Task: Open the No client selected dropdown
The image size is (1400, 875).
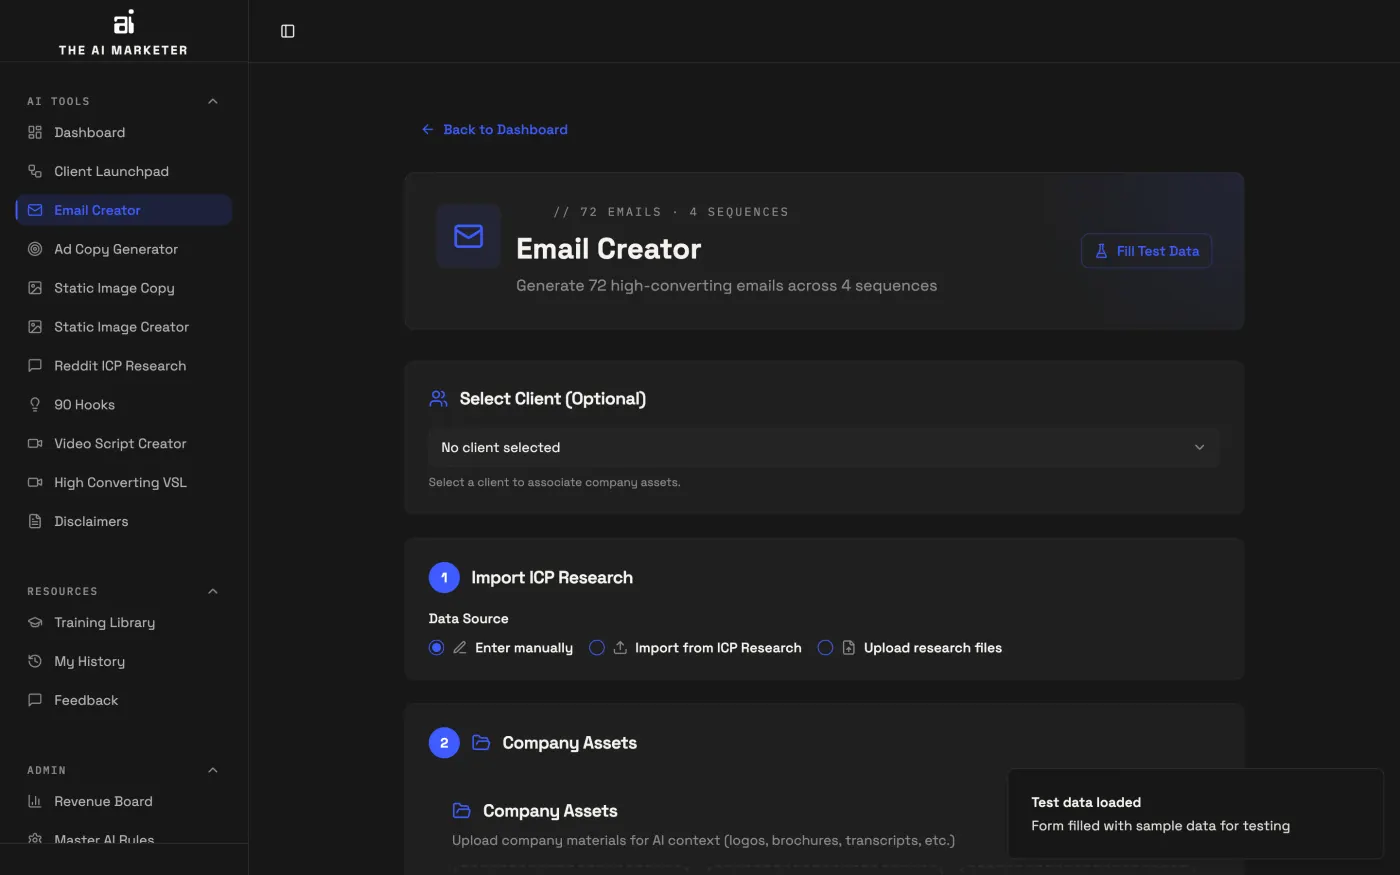Action: point(824,447)
